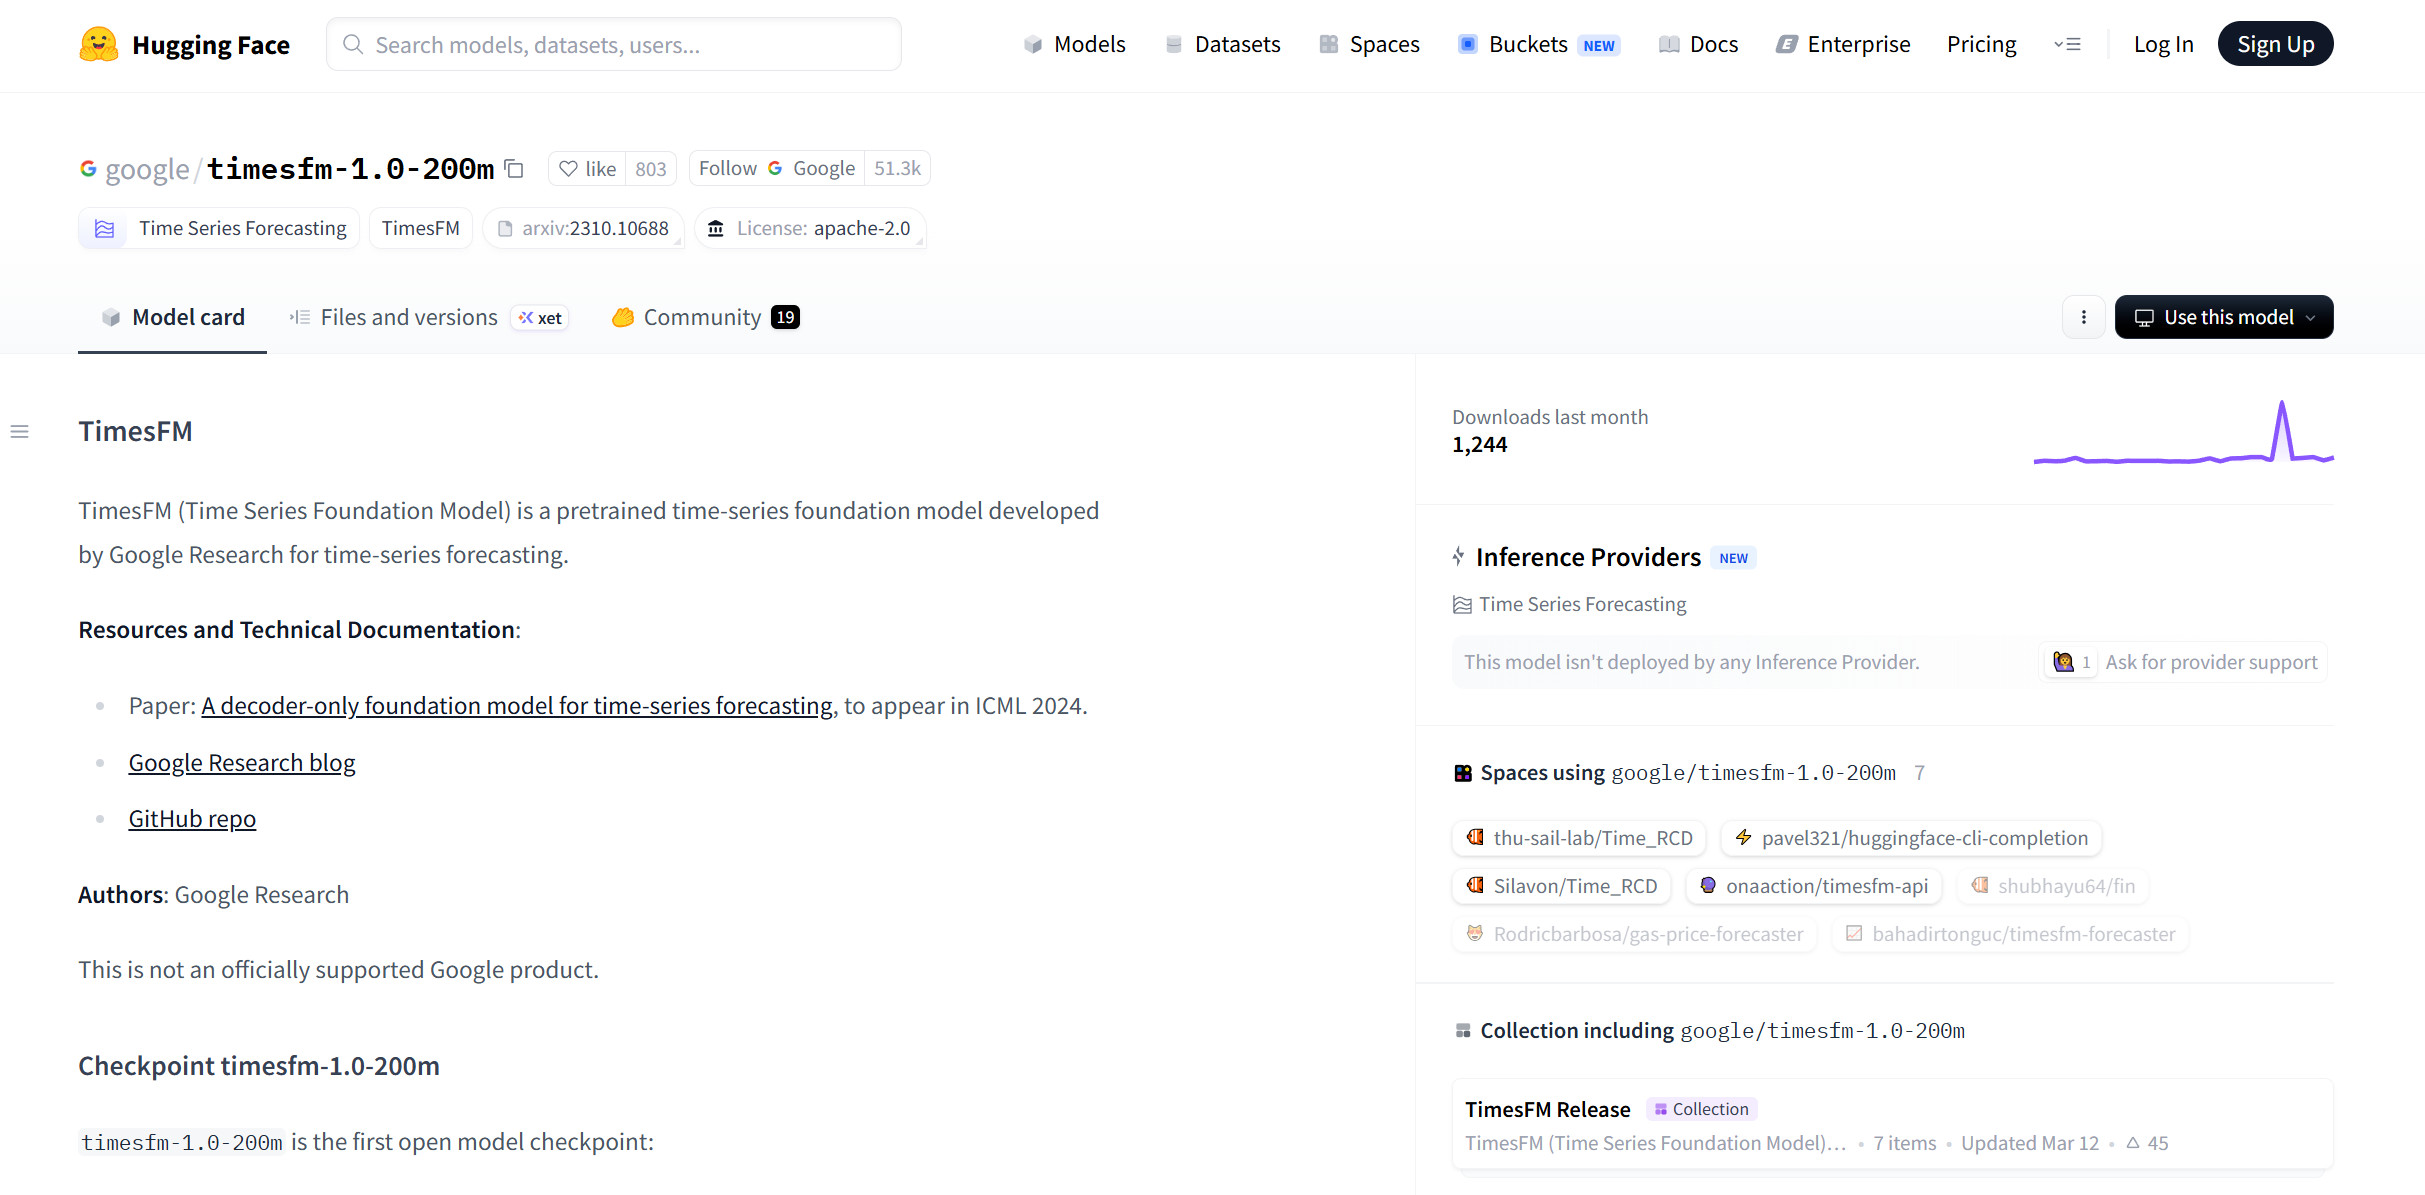Screen dimensions: 2425x1195
Task: Expand the Use this model dropdown
Action: (2223, 317)
